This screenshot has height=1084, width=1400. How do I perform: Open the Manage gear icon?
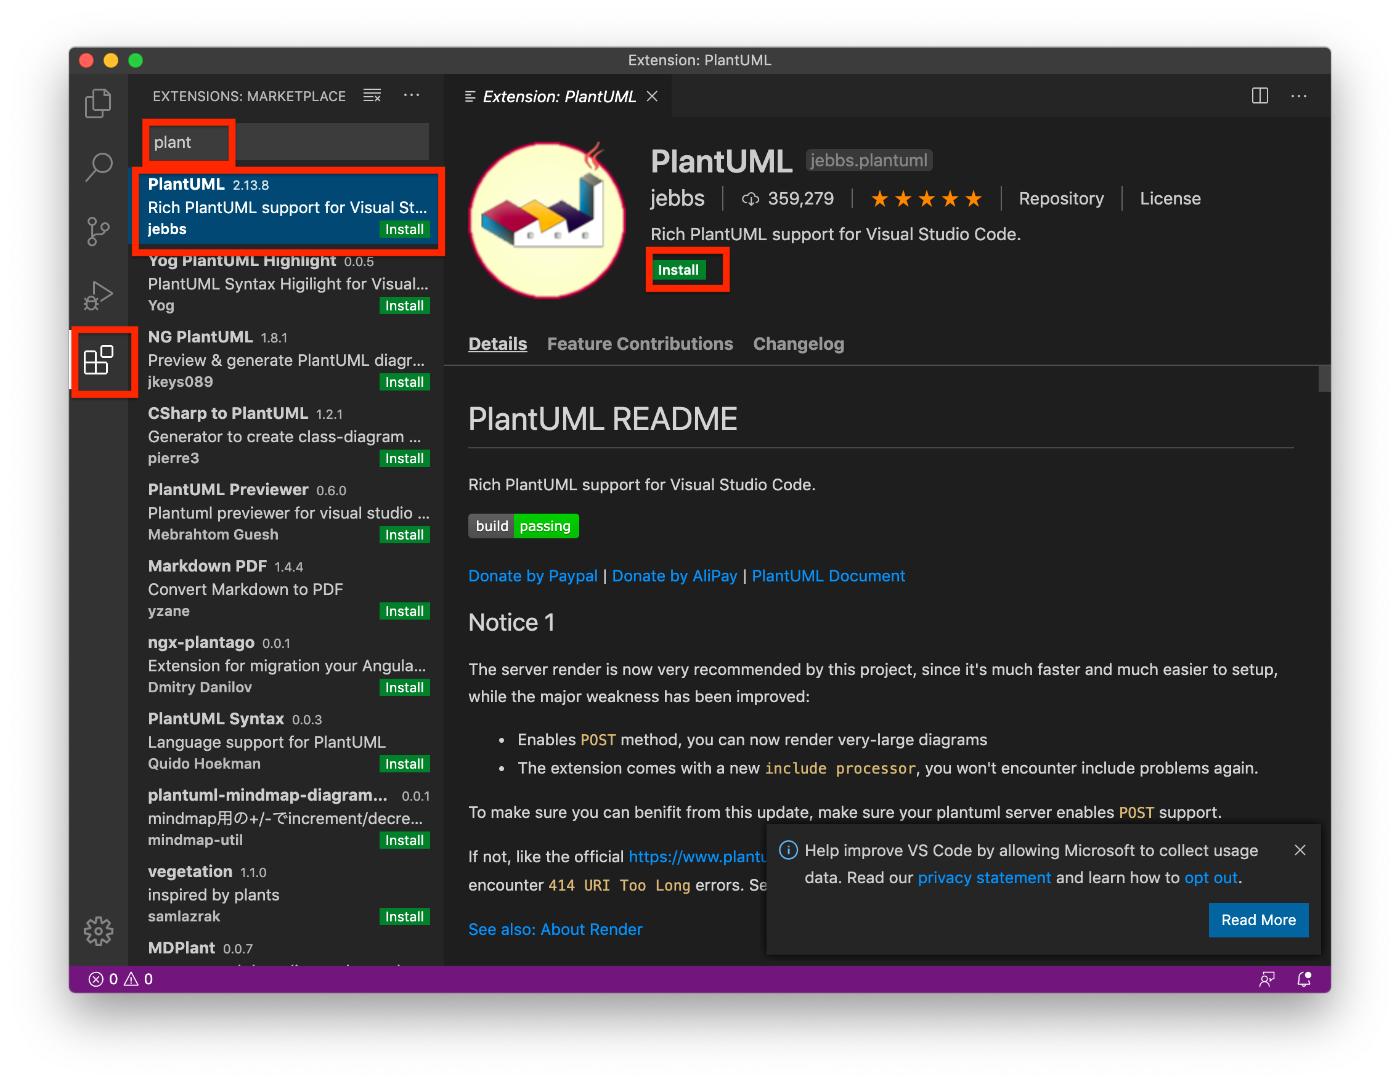[x=98, y=931]
